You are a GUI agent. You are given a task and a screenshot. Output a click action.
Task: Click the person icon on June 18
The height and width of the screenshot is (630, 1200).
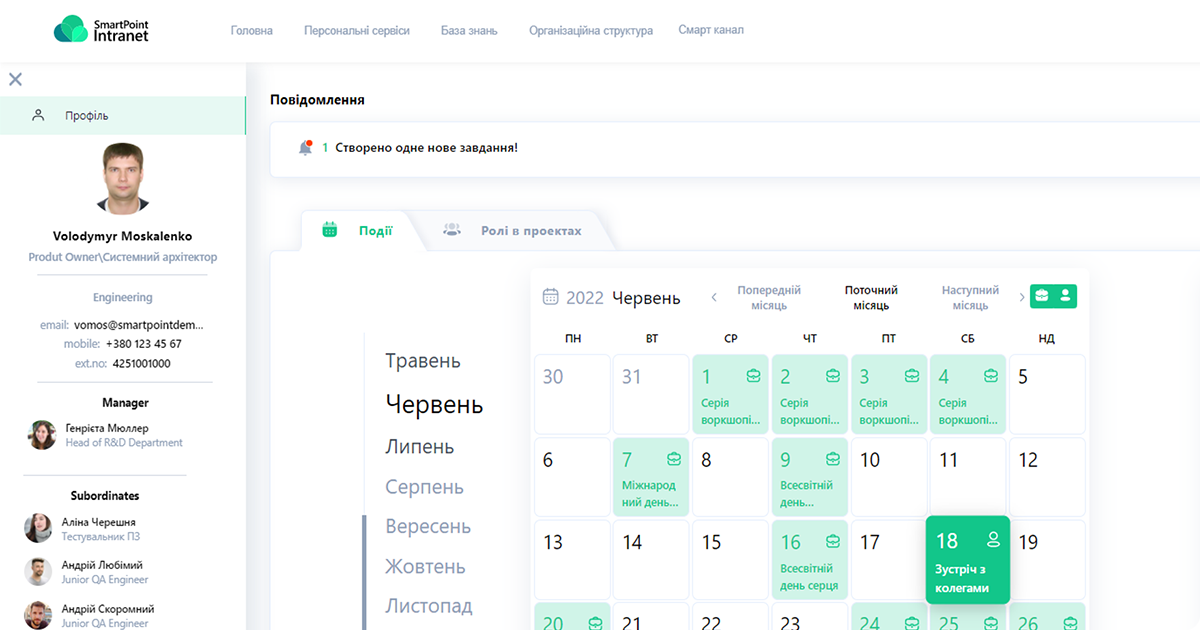pyautogui.click(x=993, y=540)
